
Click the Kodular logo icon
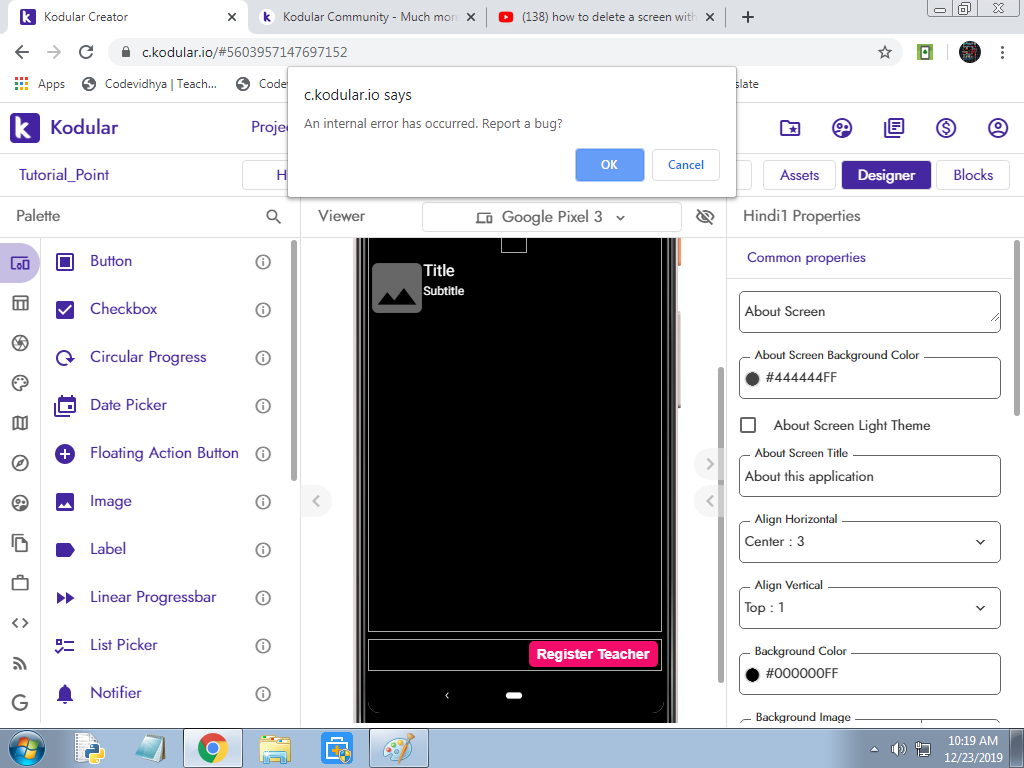tap(25, 127)
